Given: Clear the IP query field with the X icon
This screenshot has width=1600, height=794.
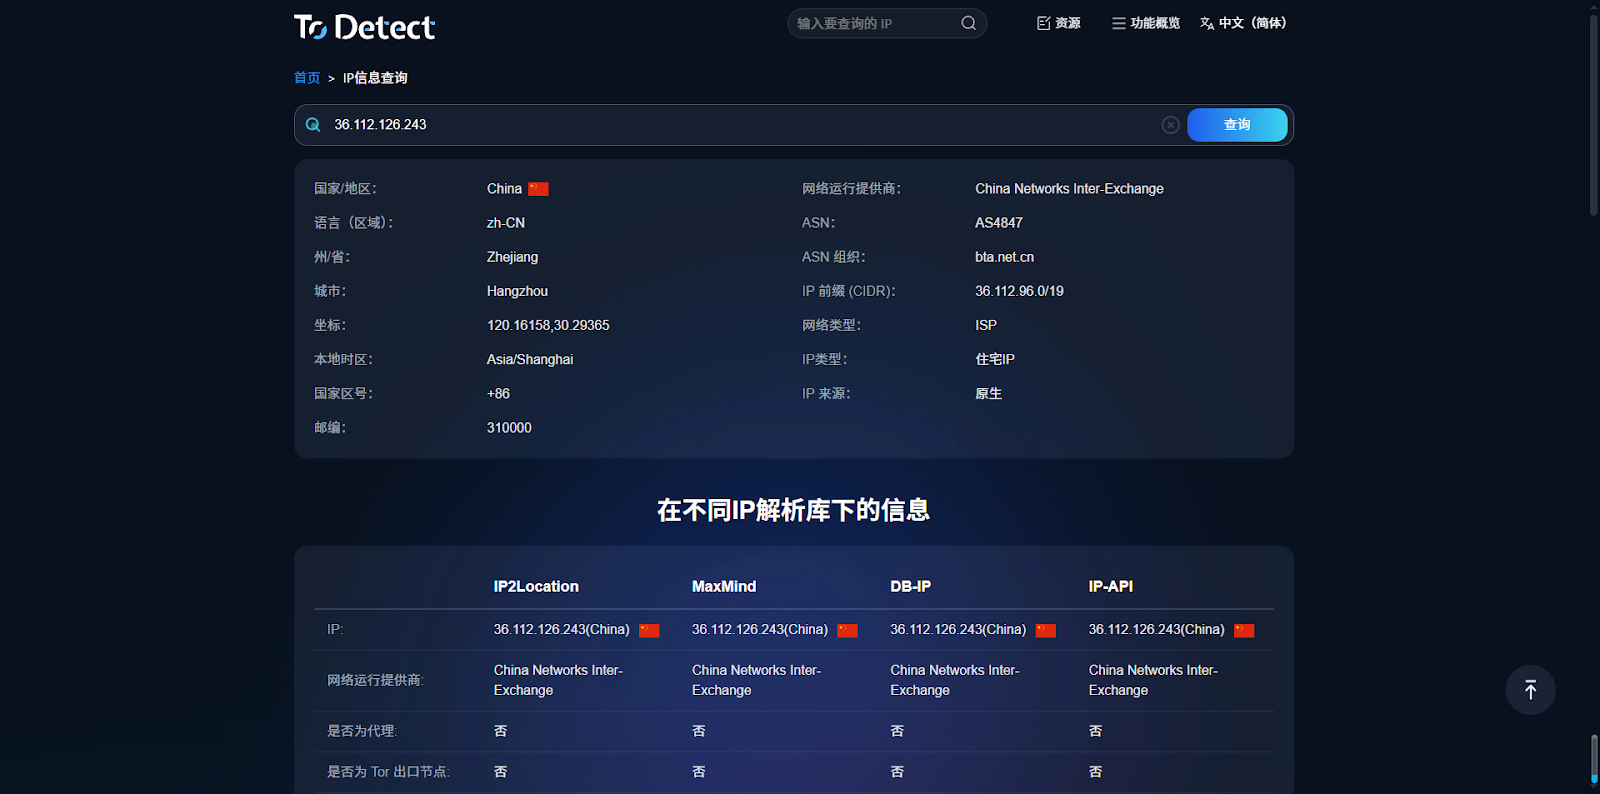Looking at the screenshot, I should coord(1170,125).
